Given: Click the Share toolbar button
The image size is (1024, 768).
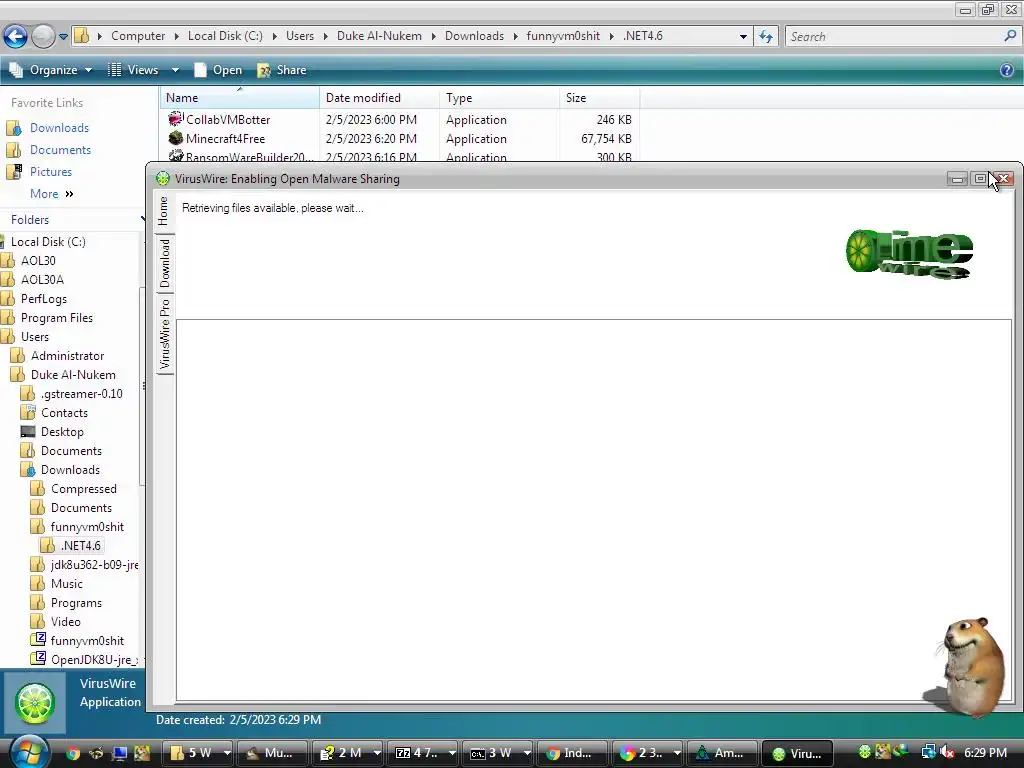Looking at the screenshot, I should (282, 70).
